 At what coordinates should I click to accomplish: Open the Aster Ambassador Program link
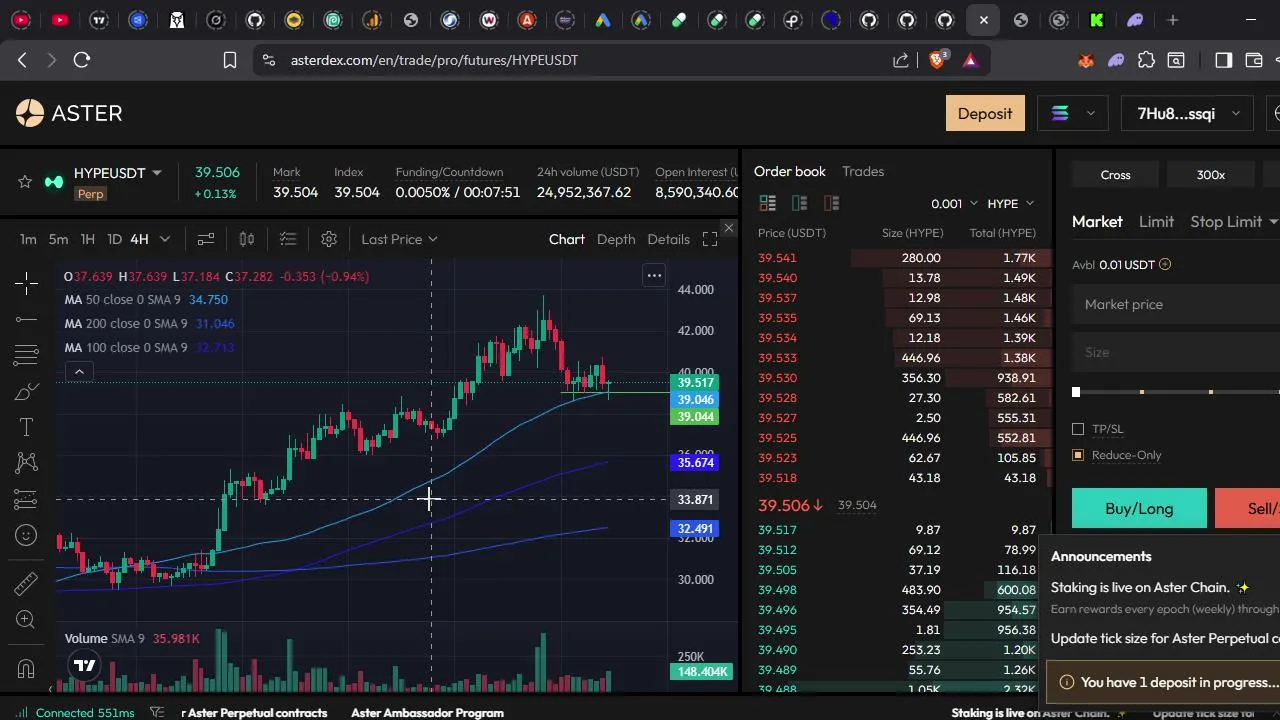(x=427, y=713)
